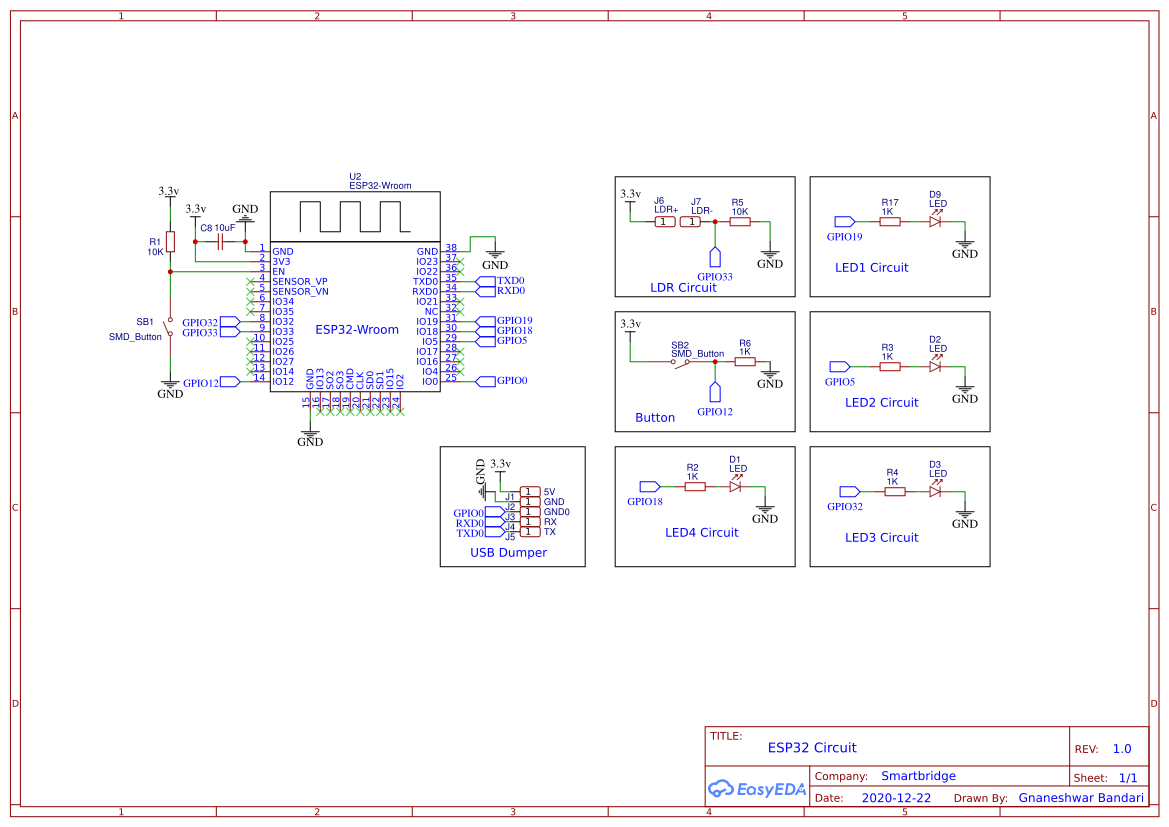Click the LED symbol D9
This screenshot has height=827, width=1169.
(936, 222)
